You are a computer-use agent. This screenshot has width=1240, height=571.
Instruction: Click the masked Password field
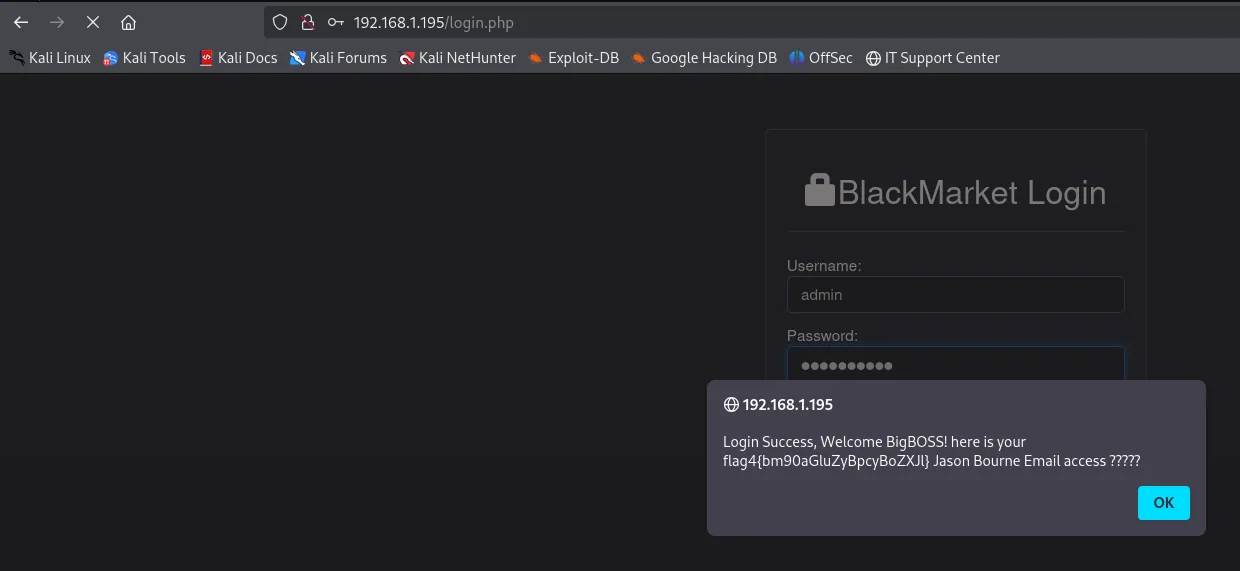pyautogui.click(x=955, y=365)
